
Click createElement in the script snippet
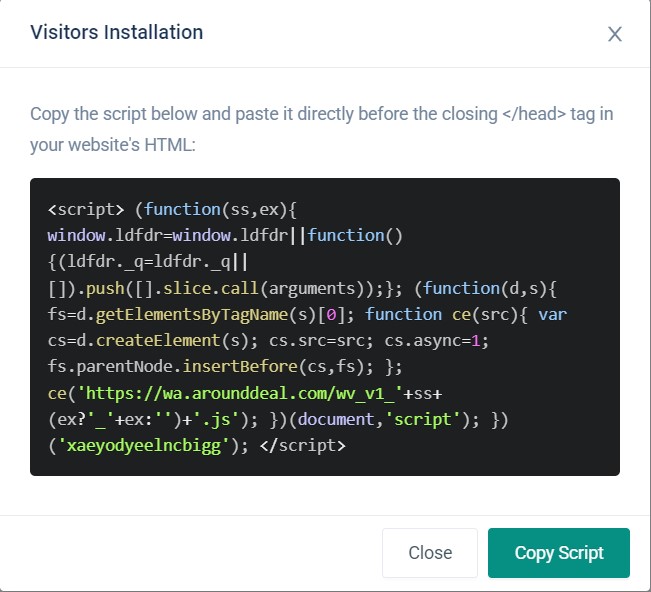click(148, 339)
